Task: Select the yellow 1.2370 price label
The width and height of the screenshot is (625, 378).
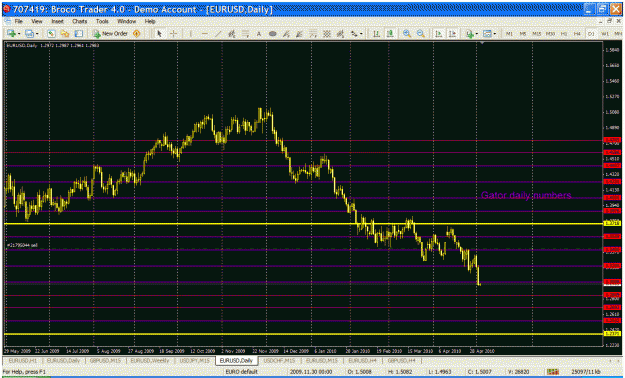Action: (x=612, y=334)
